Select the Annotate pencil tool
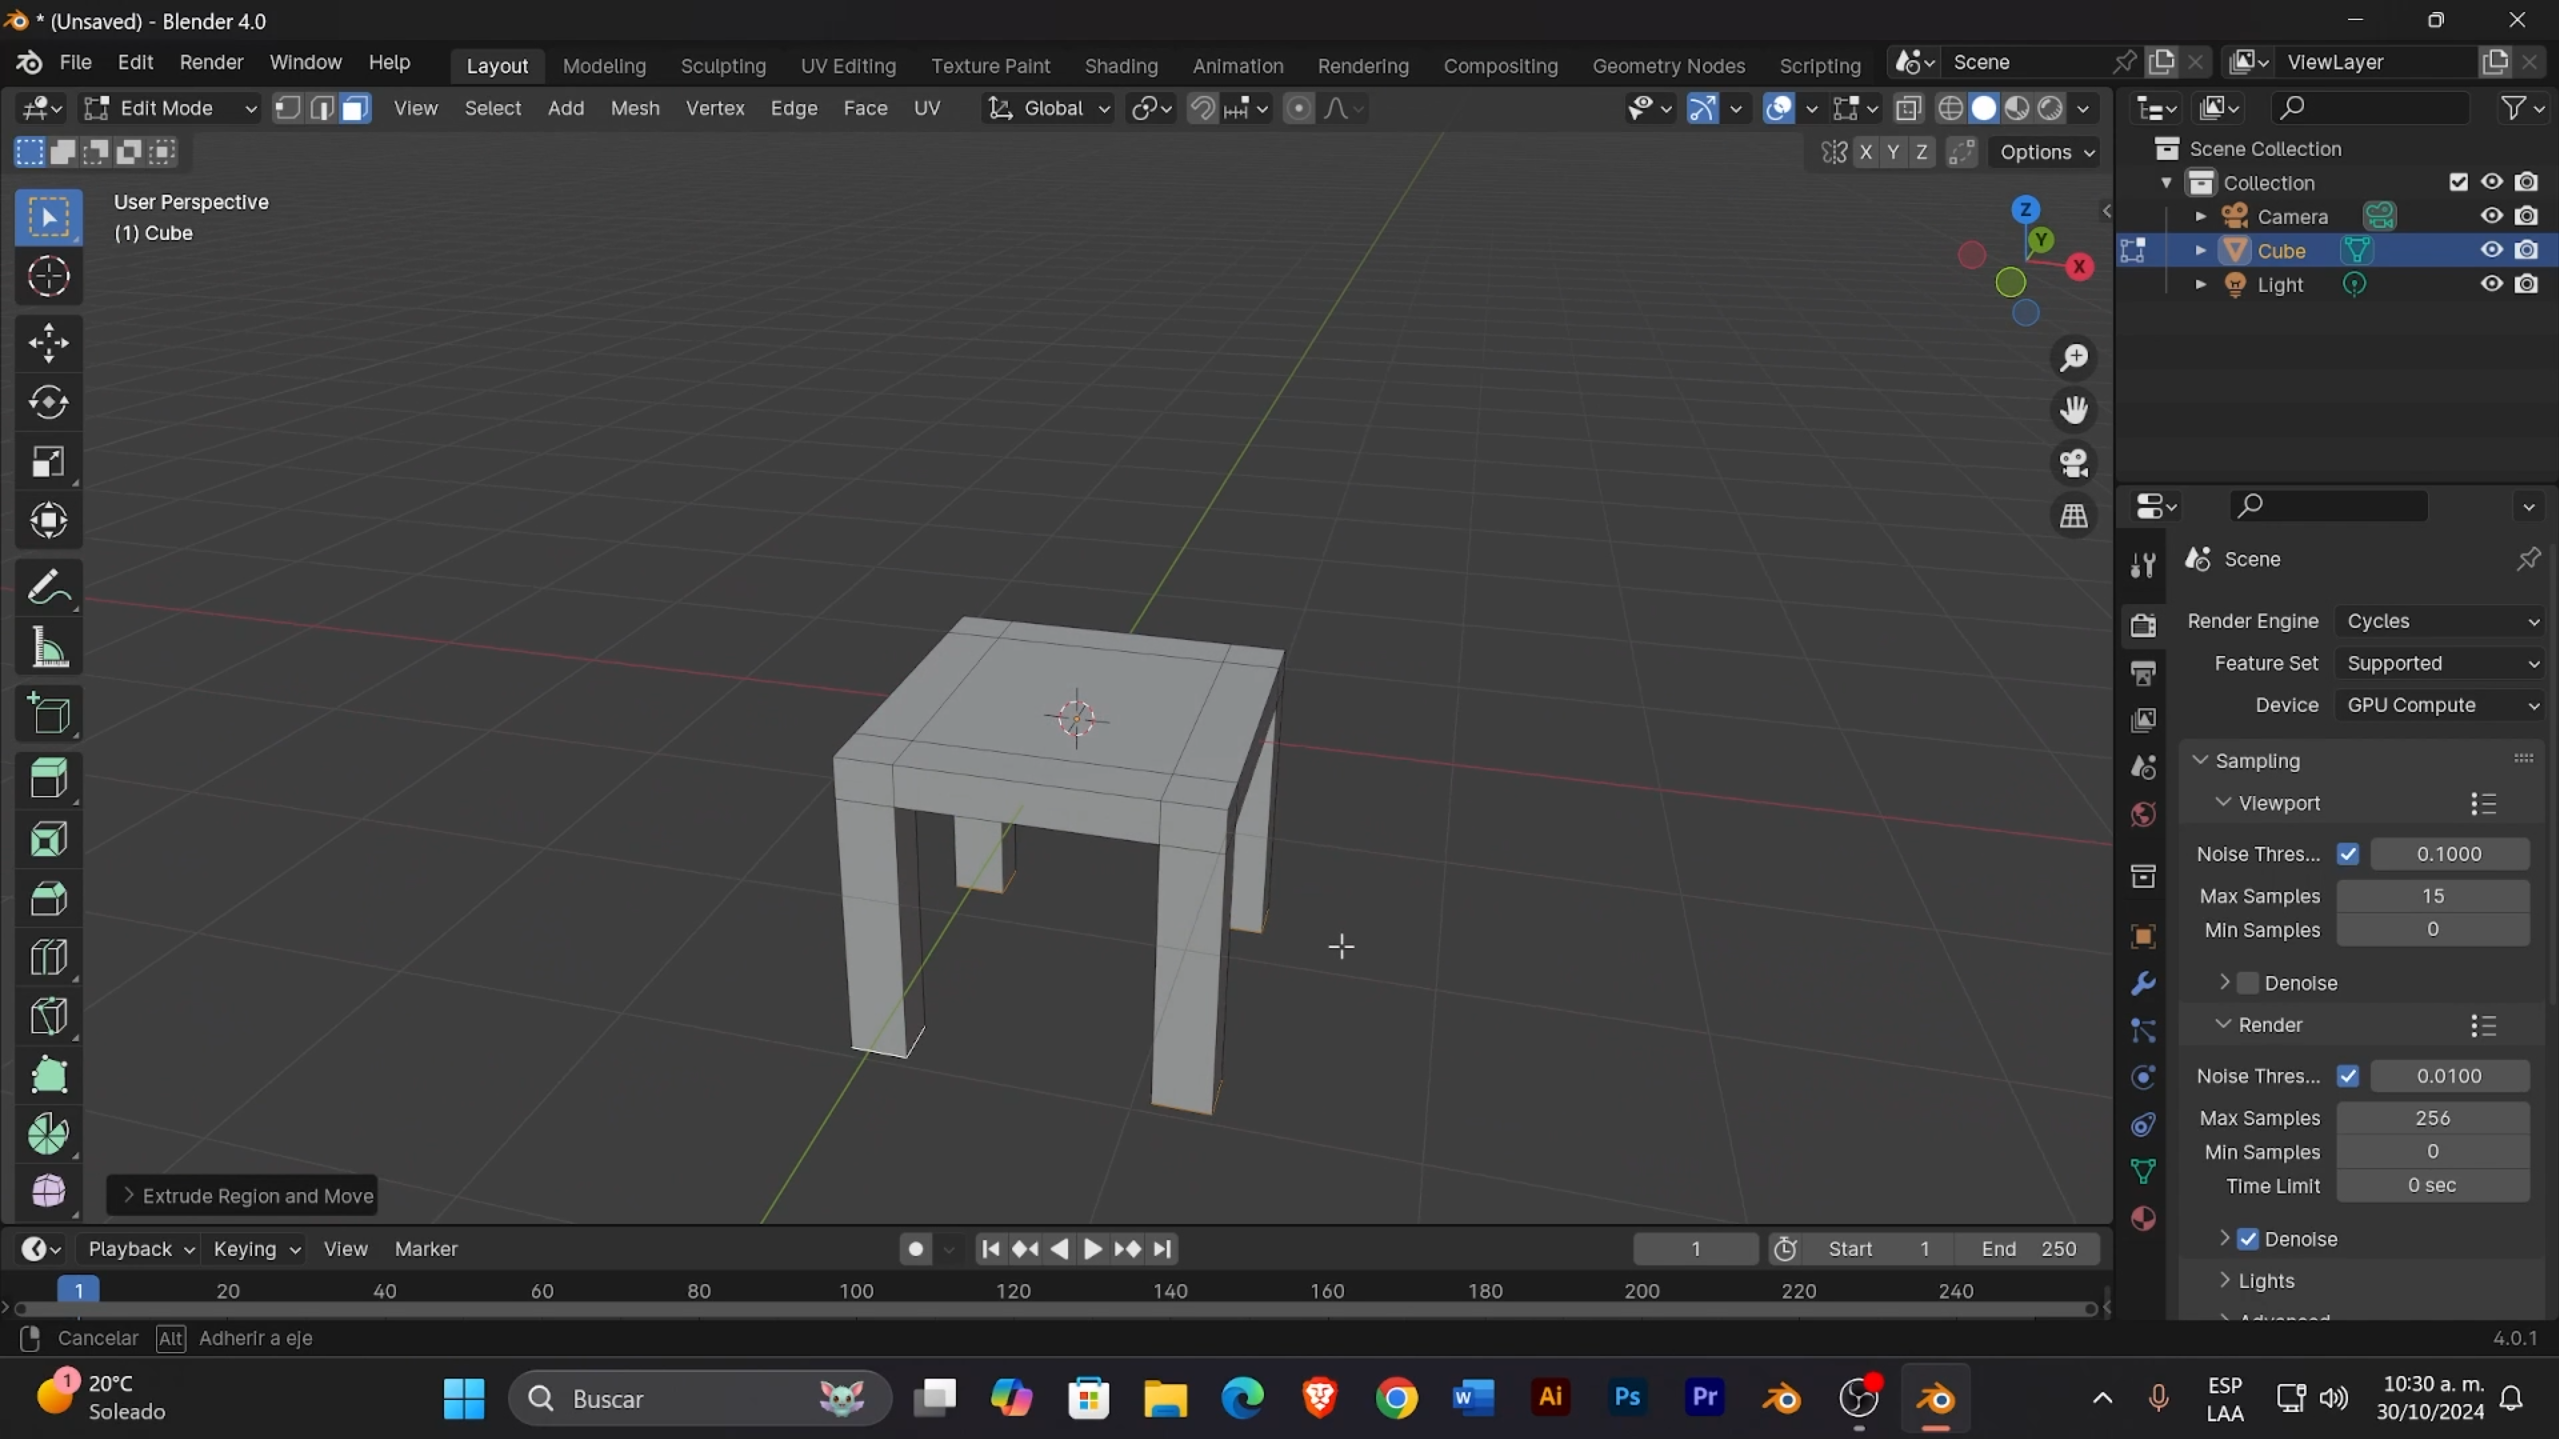The height and width of the screenshot is (1439, 2559). 48,588
